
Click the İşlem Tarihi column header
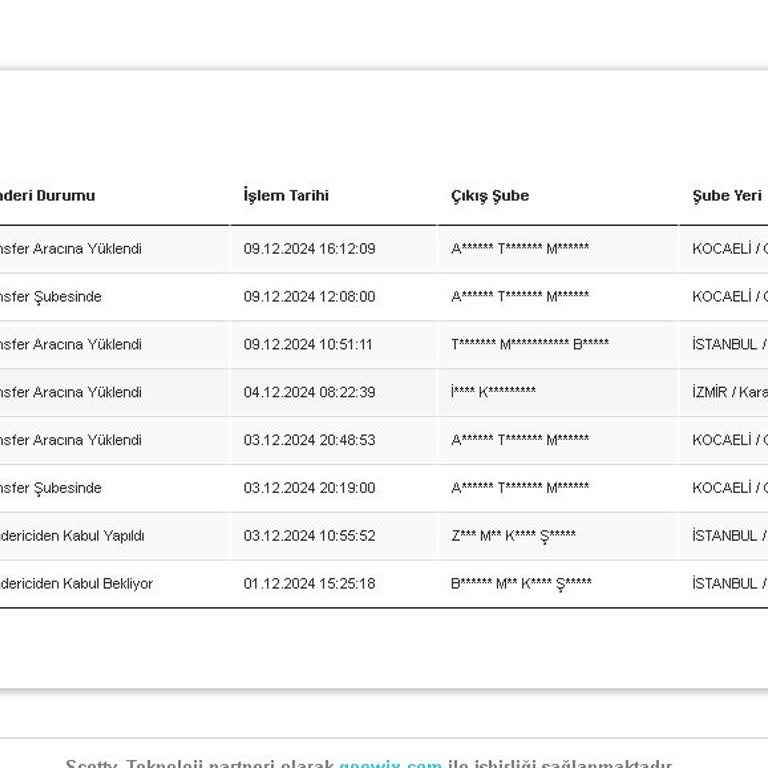[x=286, y=196]
